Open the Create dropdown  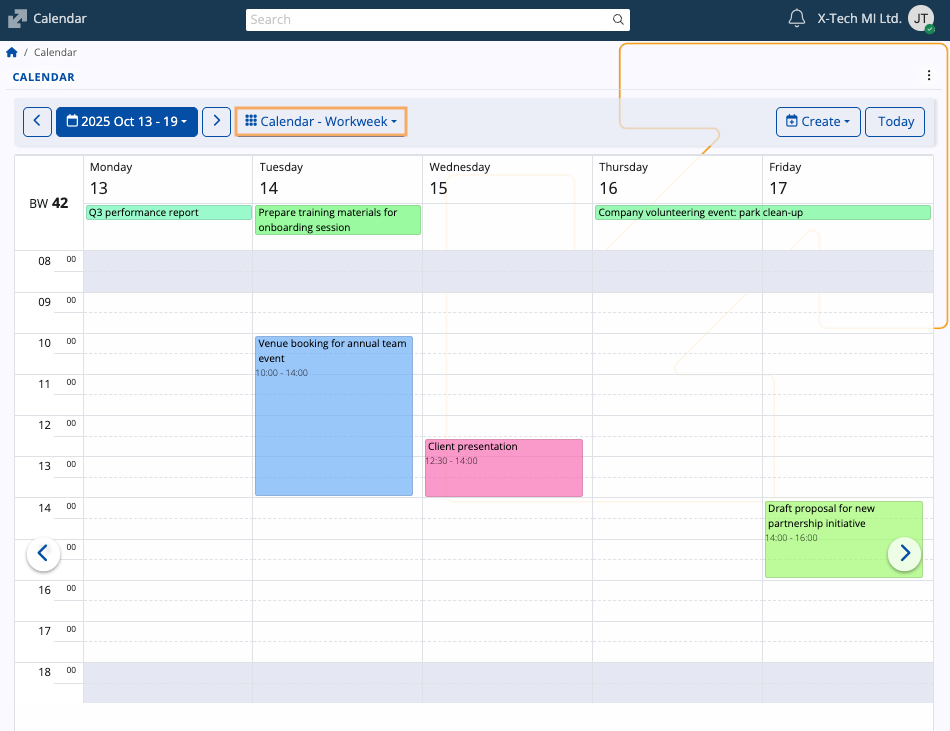pos(818,121)
